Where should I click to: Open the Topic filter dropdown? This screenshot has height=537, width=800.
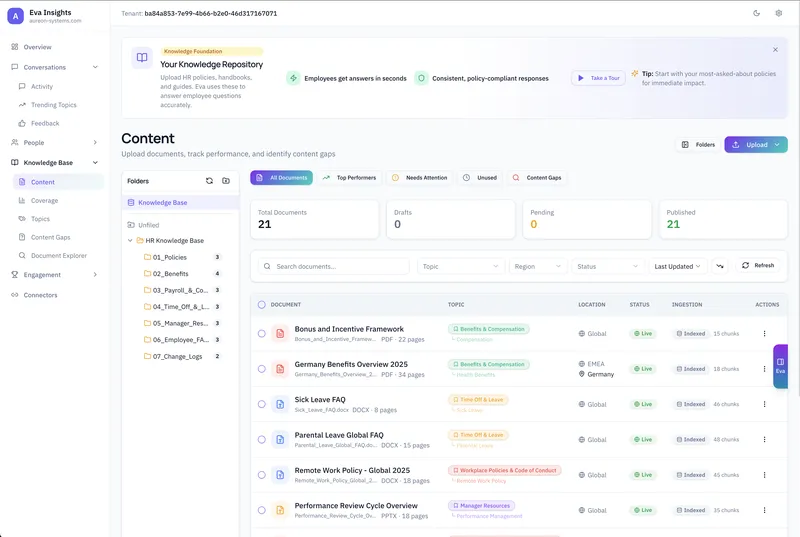pos(461,266)
